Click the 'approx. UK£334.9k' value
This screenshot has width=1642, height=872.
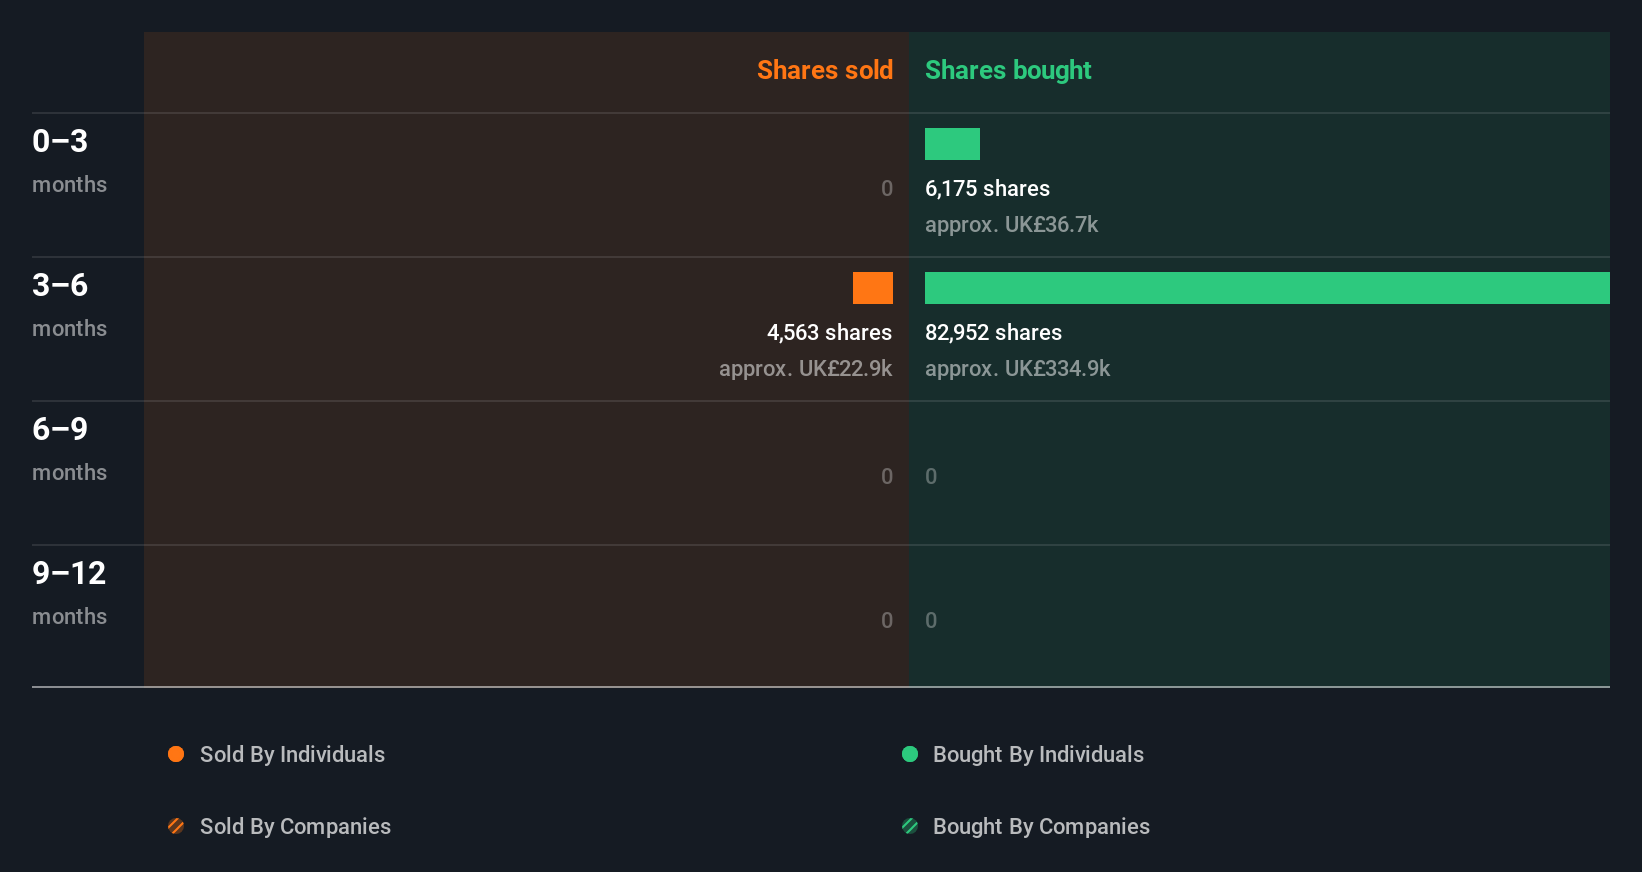click(x=1017, y=368)
